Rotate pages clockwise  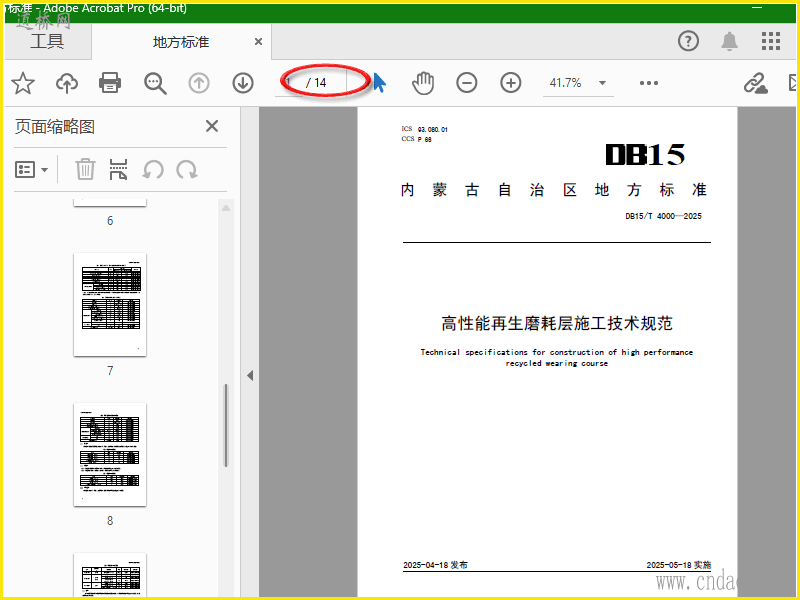(187, 169)
